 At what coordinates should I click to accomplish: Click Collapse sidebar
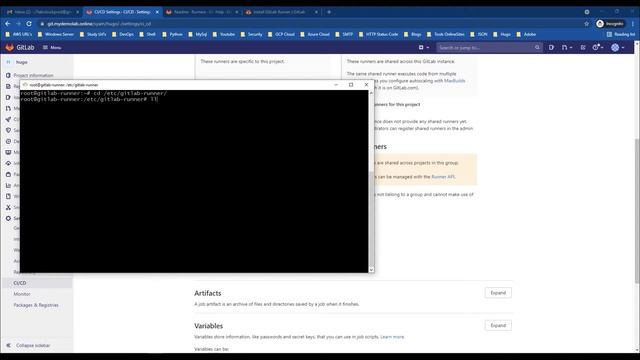(29, 345)
